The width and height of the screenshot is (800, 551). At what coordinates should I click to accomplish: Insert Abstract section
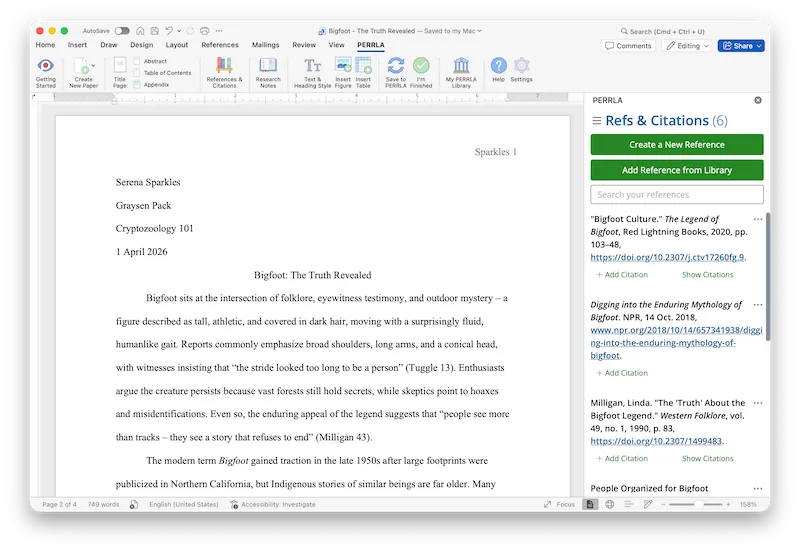(x=150, y=61)
